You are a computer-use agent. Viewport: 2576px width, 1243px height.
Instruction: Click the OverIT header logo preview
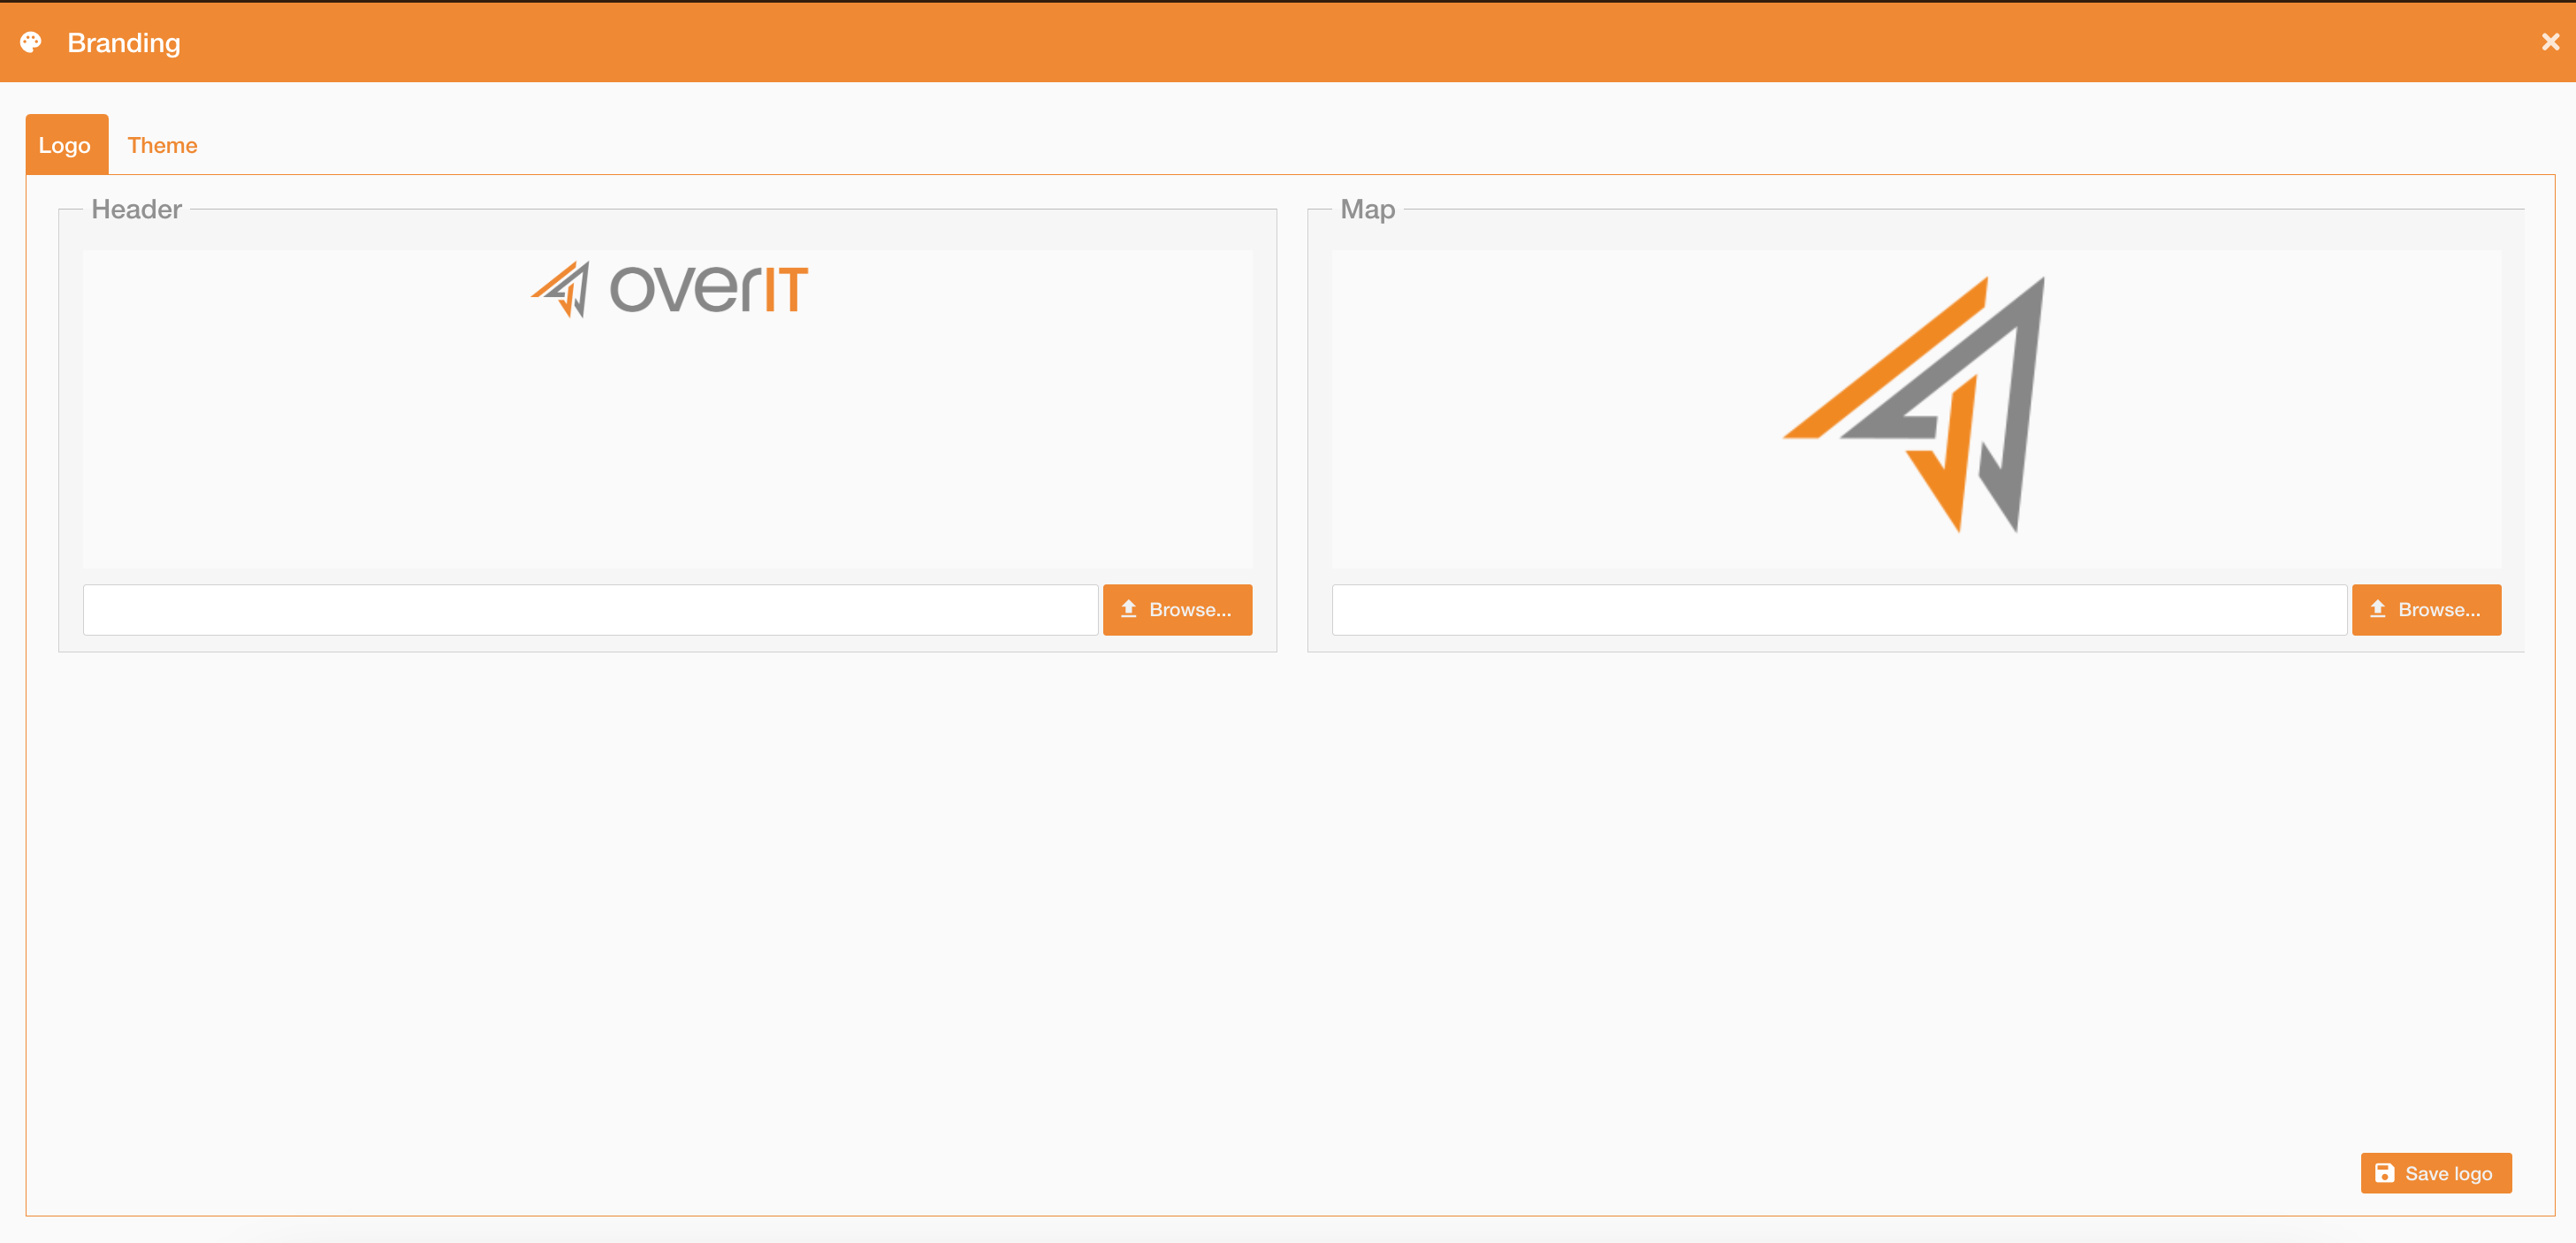pyautogui.click(x=669, y=289)
